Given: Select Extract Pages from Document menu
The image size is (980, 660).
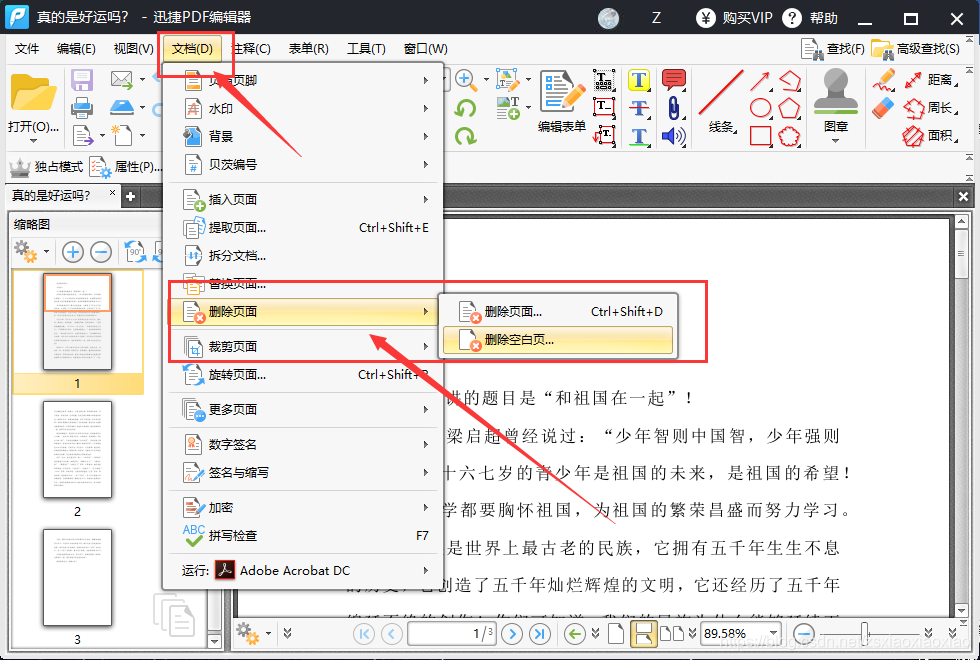Looking at the screenshot, I should click(x=302, y=228).
